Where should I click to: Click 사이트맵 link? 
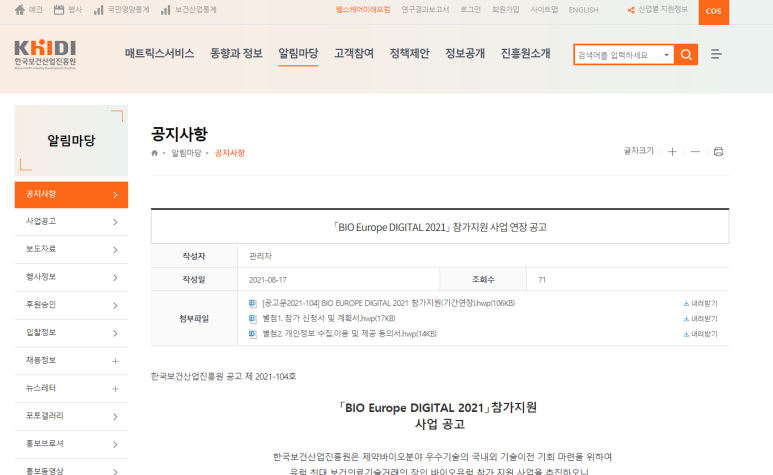(x=544, y=10)
